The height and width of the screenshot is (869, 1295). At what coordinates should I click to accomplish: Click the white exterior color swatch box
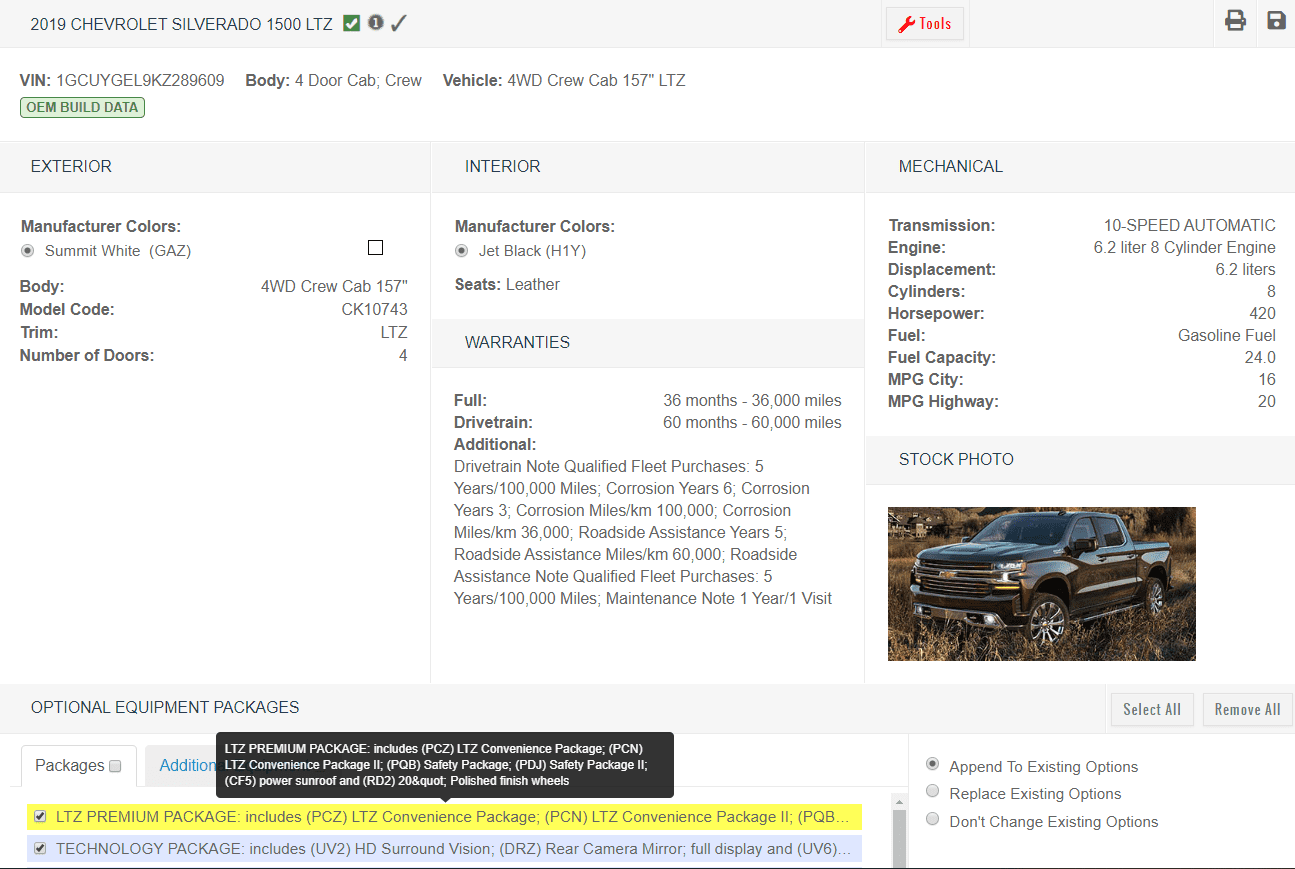pyautogui.click(x=376, y=248)
